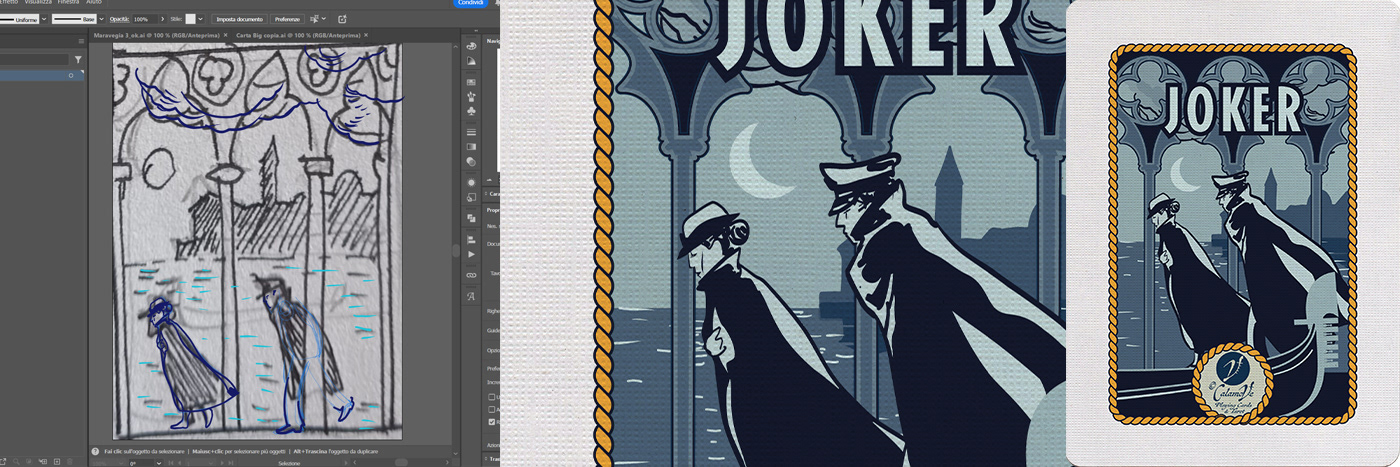
Task: Open the Links panel chain icon
Action: click(471, 274)
